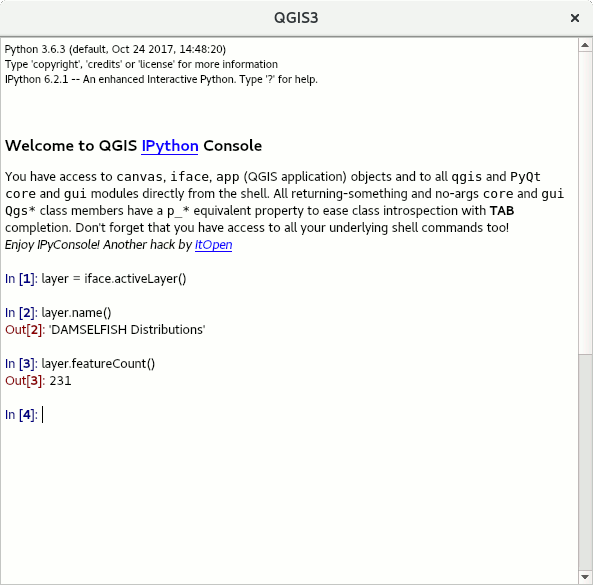Open the IPython link in the welcome heading
The height and width of the screenshot is (585, 593).
point(170,146)
